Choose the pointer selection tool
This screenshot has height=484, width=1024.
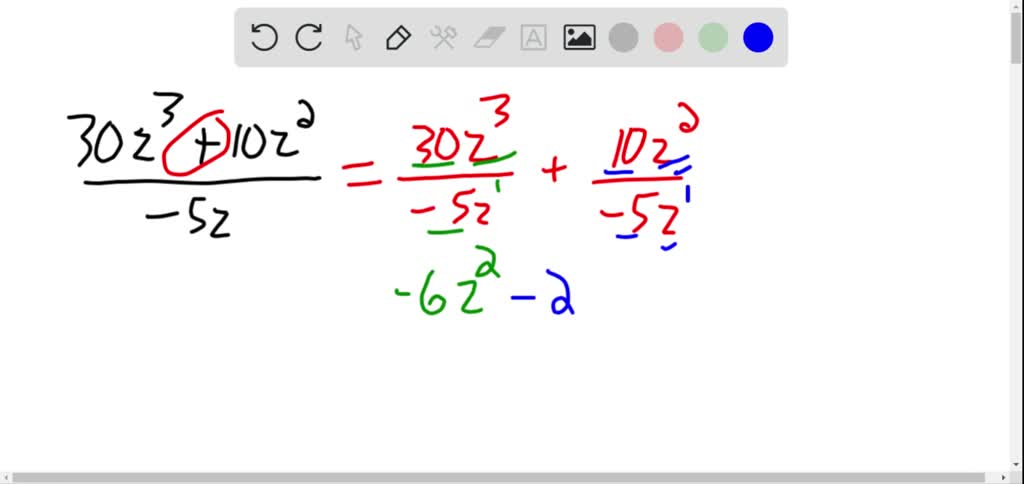pyautogui.click(x=353, y=37)
